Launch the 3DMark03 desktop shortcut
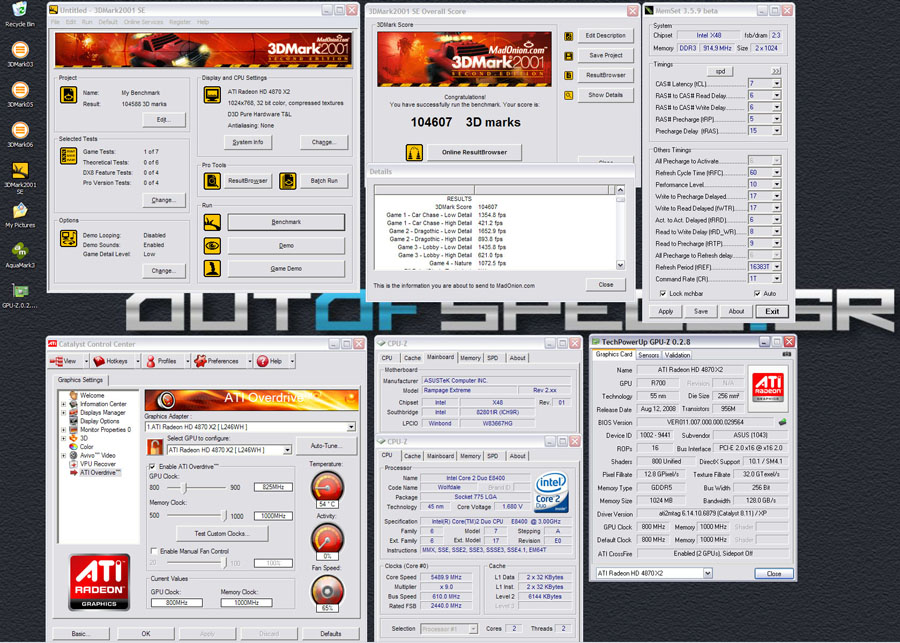900x643 pixels. [x=20, y=50]
